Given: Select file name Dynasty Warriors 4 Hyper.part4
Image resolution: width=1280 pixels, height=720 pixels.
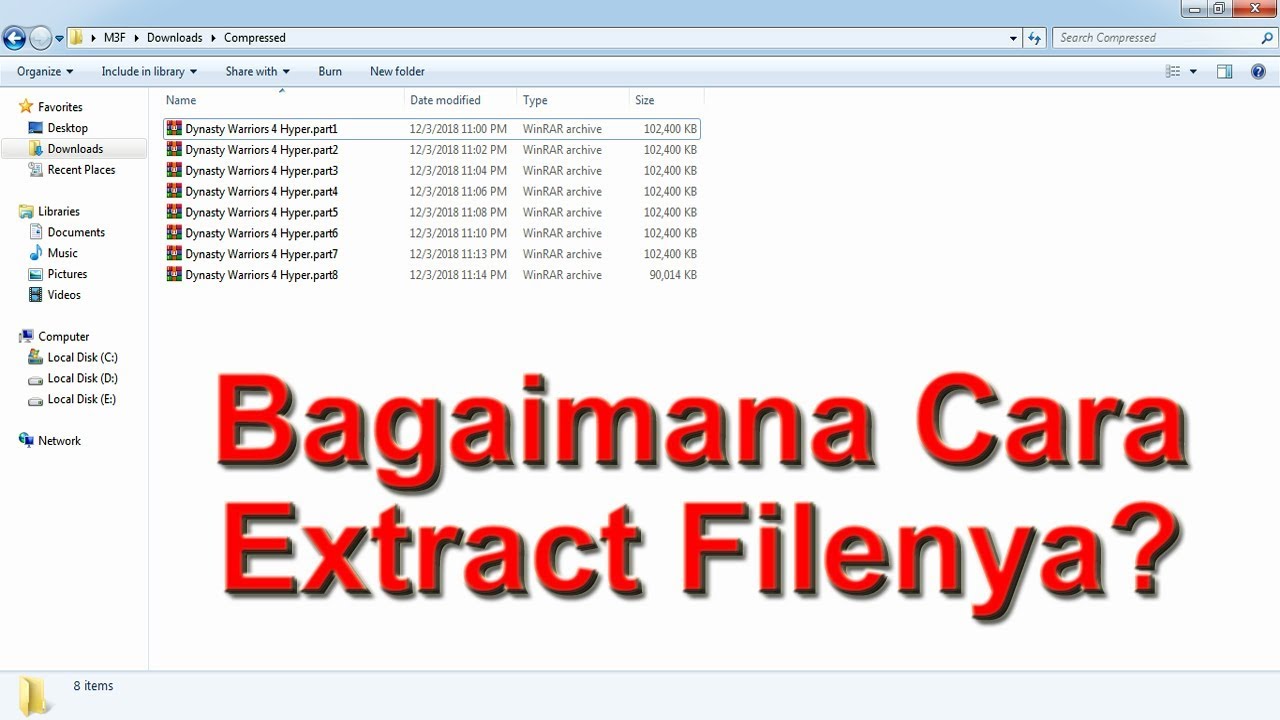Looking at the screenshot, I should click(262, 192).
